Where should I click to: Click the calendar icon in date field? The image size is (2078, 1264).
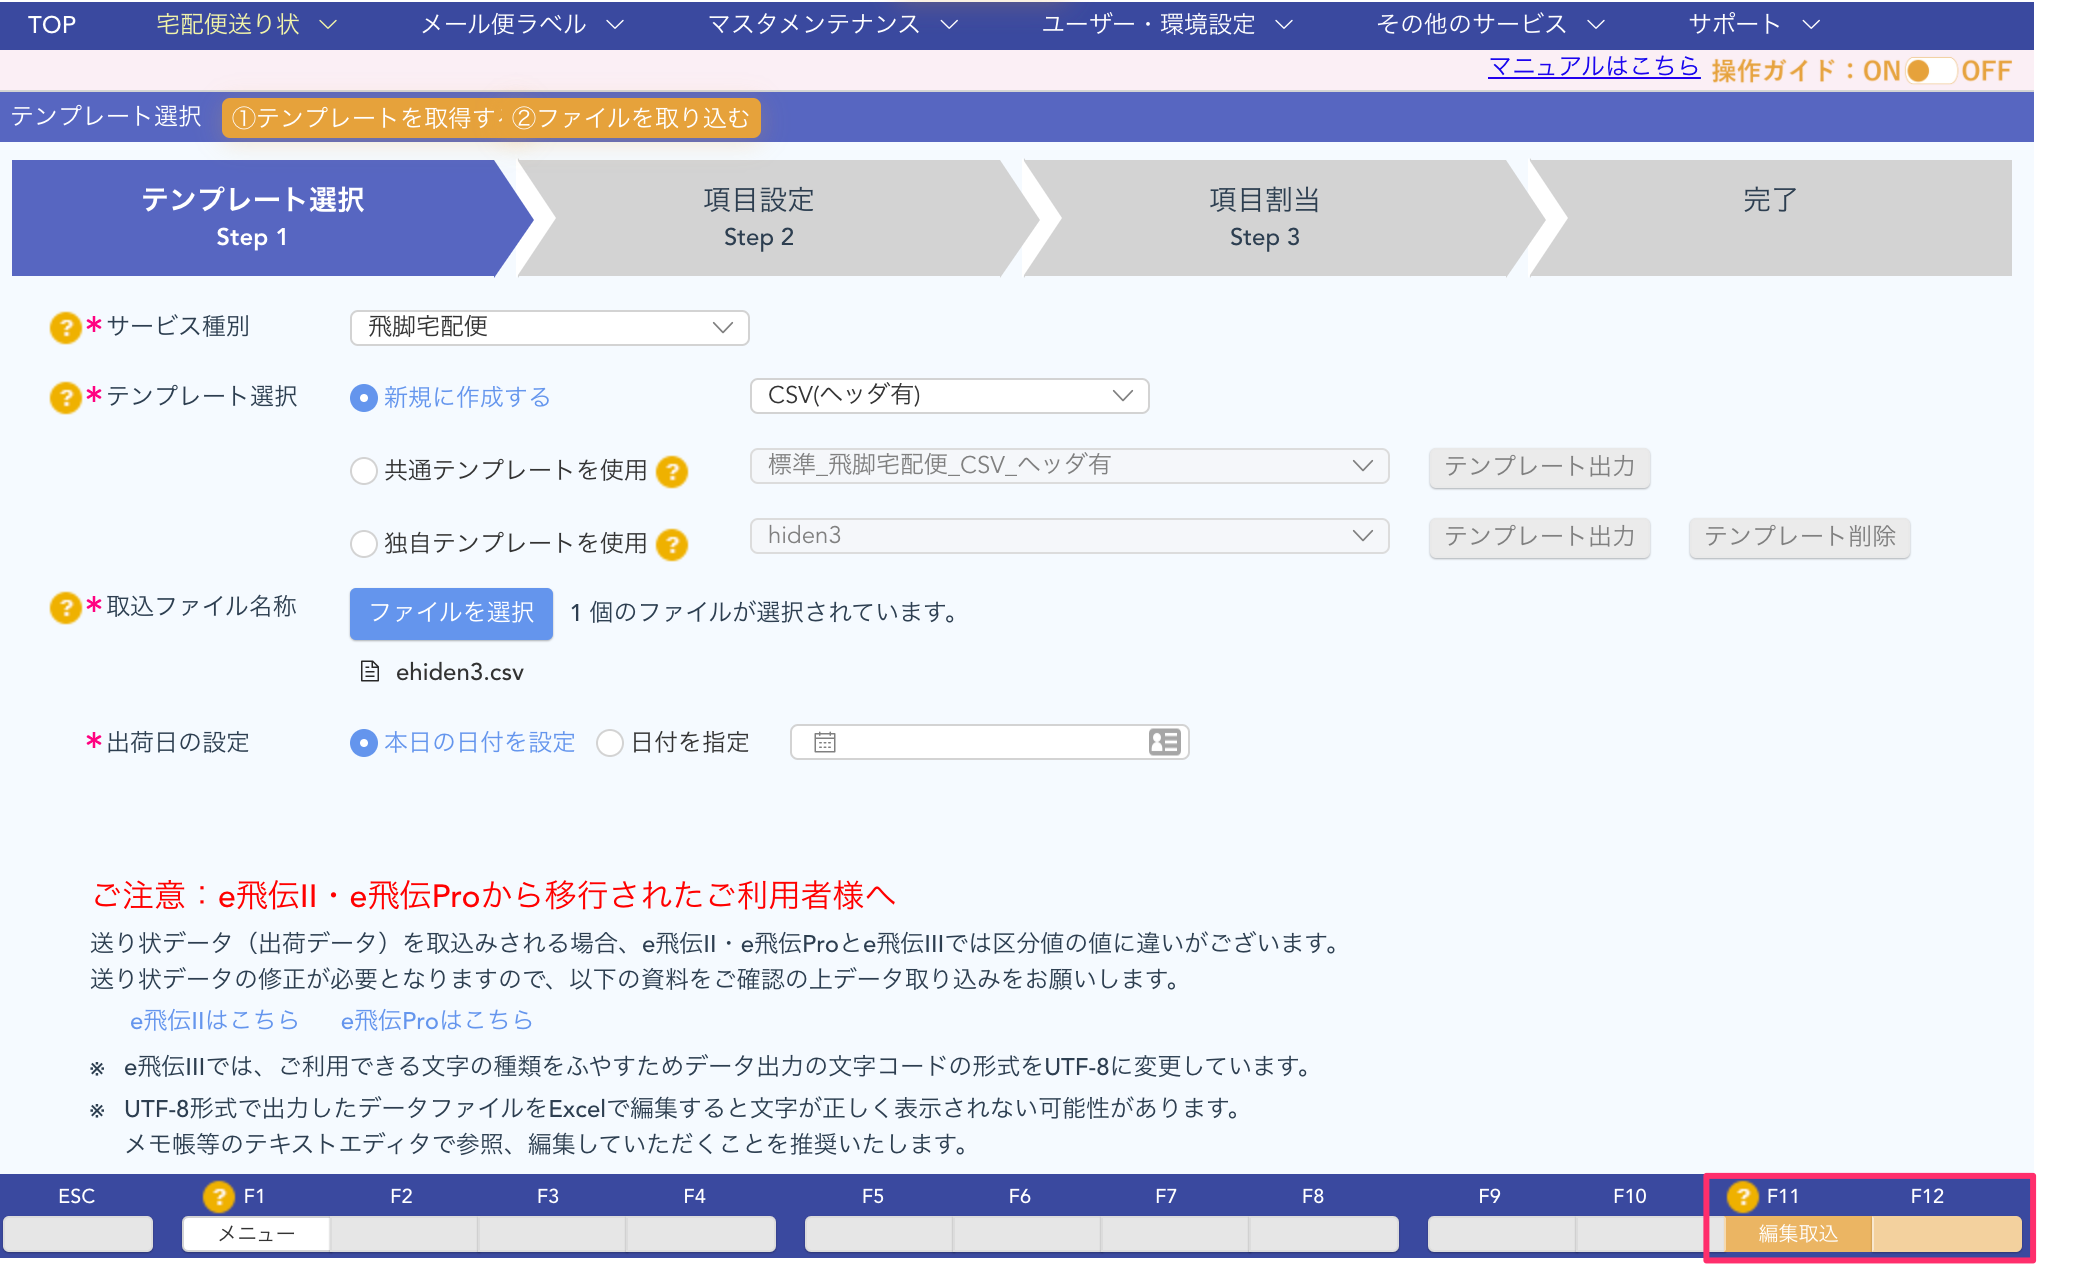tap(825, 742)
